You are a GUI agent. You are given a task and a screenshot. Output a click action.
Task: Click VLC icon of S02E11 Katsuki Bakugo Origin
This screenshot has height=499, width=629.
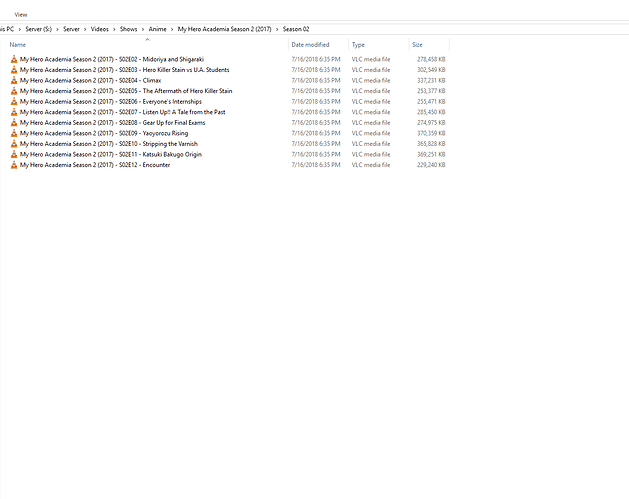click(14, 154)
